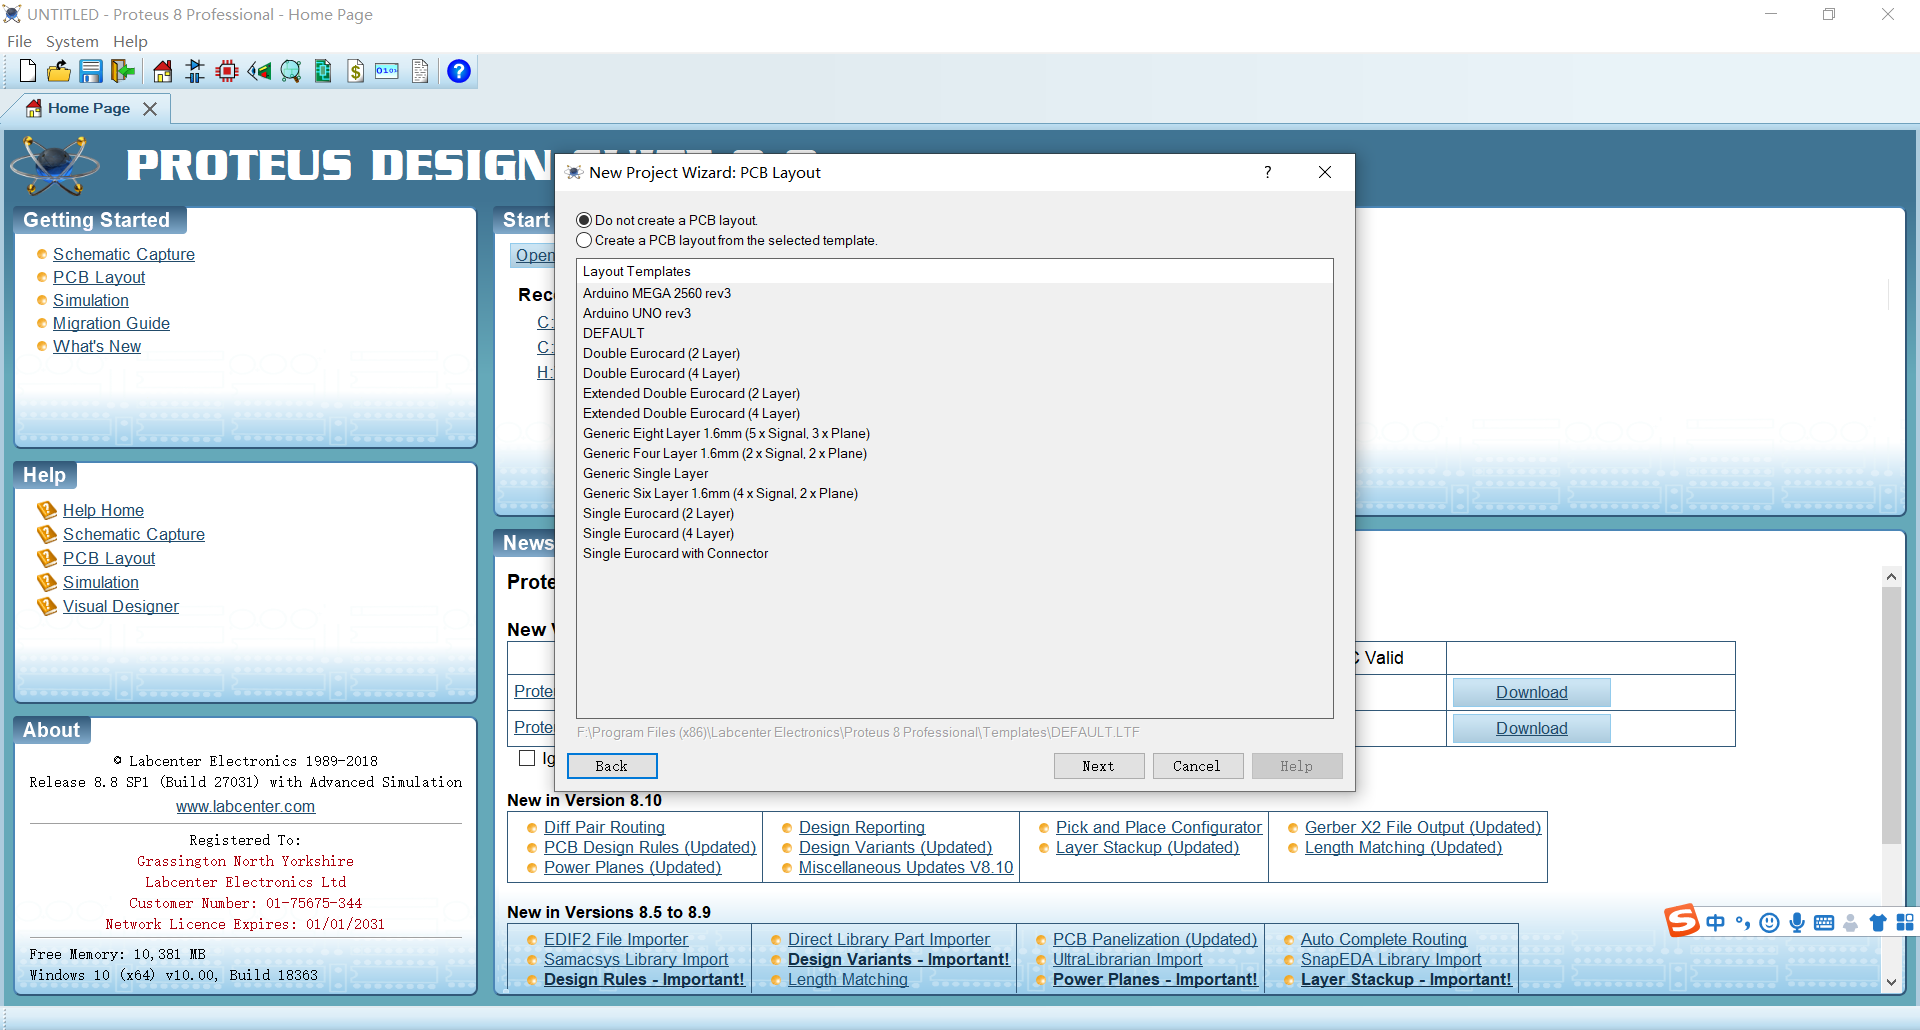Open the Migration Guide link
The width and height of the screenshot is (1920, 1030).
click(x=111, y=323)
